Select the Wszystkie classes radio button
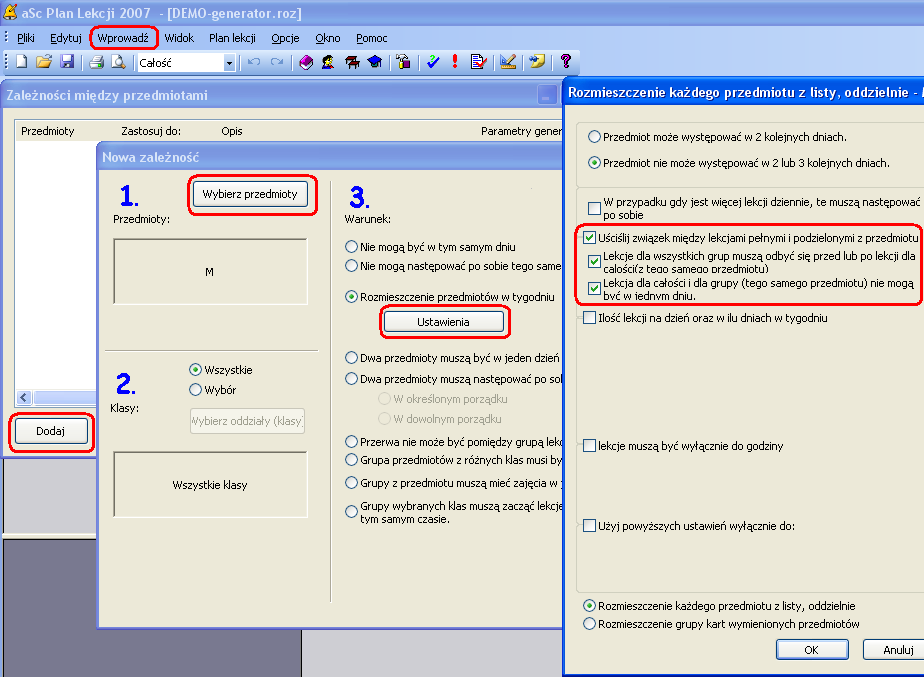924x677 pixels. [195, 370]
